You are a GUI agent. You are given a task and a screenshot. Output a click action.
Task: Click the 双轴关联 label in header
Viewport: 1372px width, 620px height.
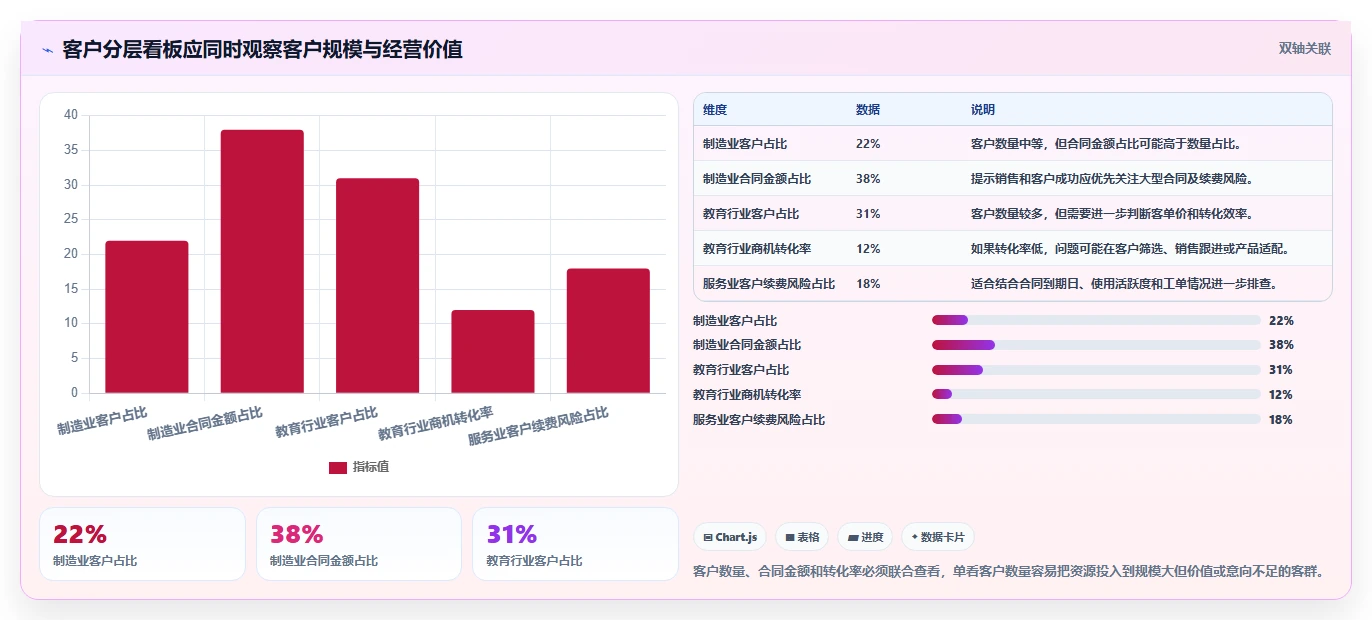click(x=1304, y=48)
